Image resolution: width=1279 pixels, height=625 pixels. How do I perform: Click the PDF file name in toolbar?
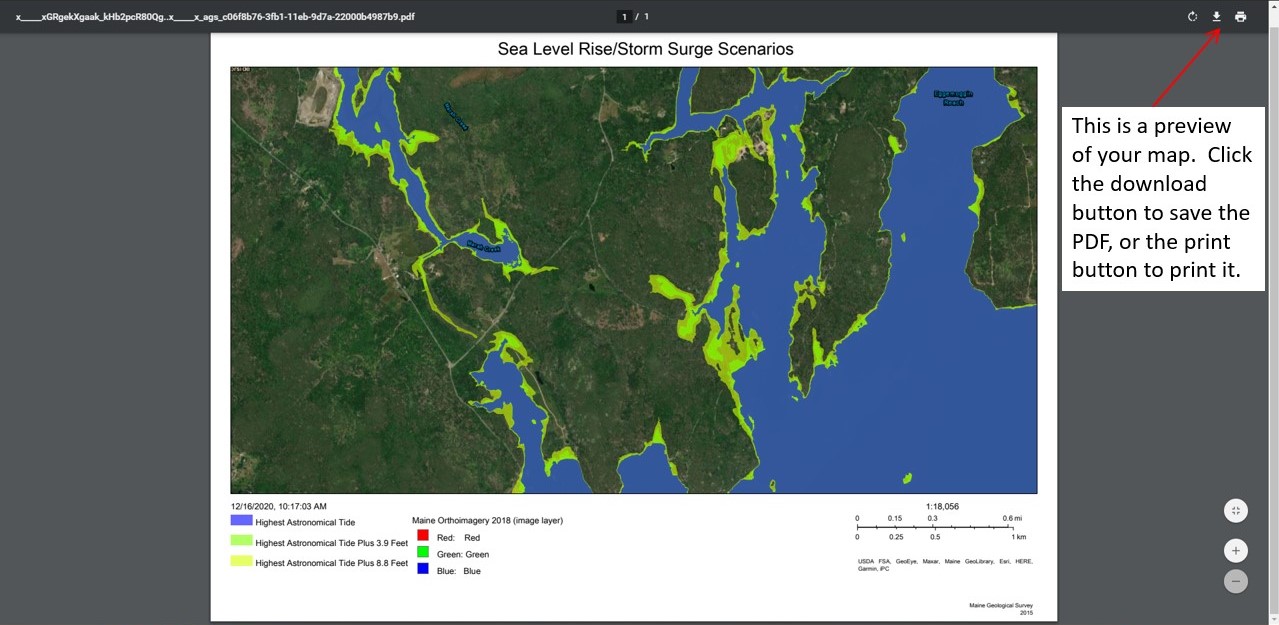(x=215, y=17)
